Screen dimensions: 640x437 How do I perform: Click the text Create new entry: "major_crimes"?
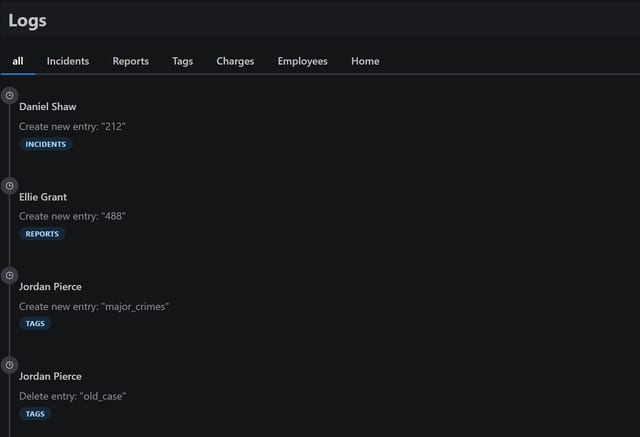94,306
